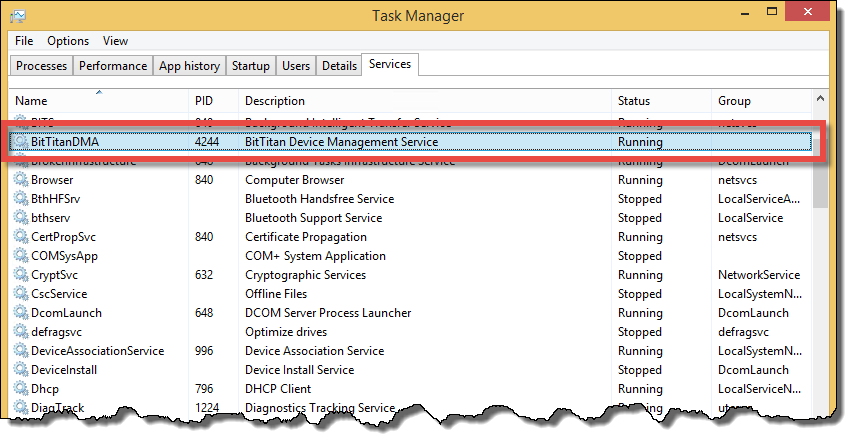This screenshot has height=448, width=852.
Task: Click the Computer Browser description
Action: click(295, 180)
